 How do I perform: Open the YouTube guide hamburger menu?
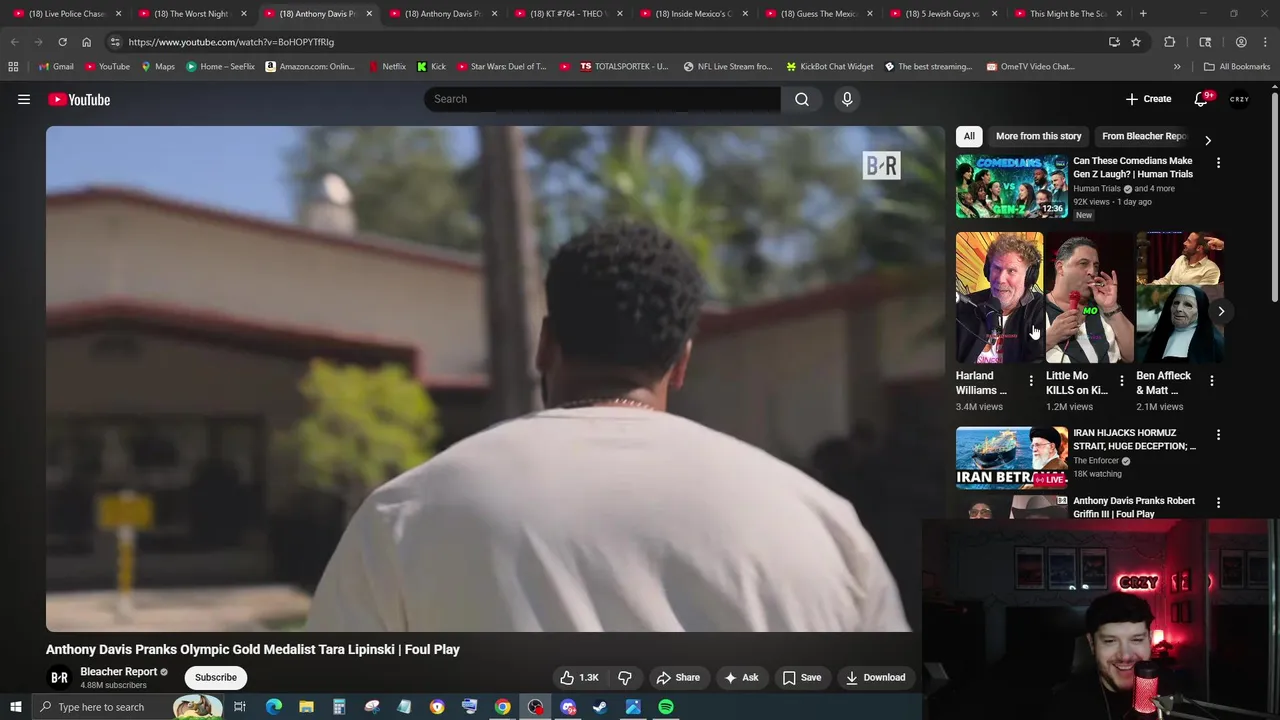[24, 99]
